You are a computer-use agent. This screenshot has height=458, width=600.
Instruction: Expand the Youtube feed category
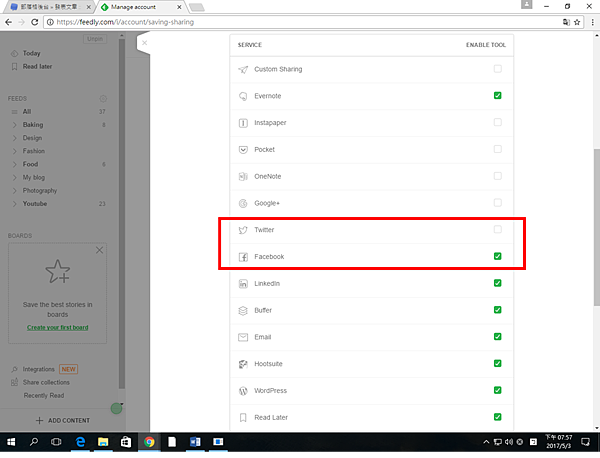tap(15, 204)
